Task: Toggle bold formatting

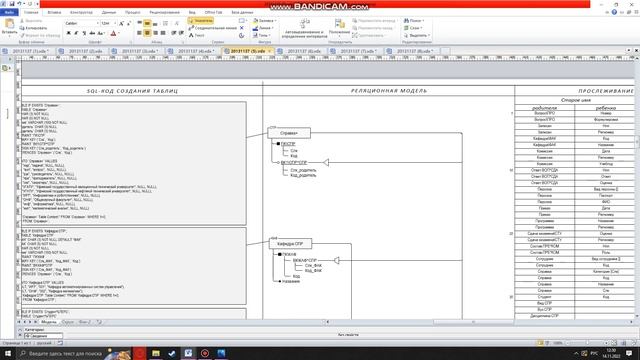Action: pos(69,33)
